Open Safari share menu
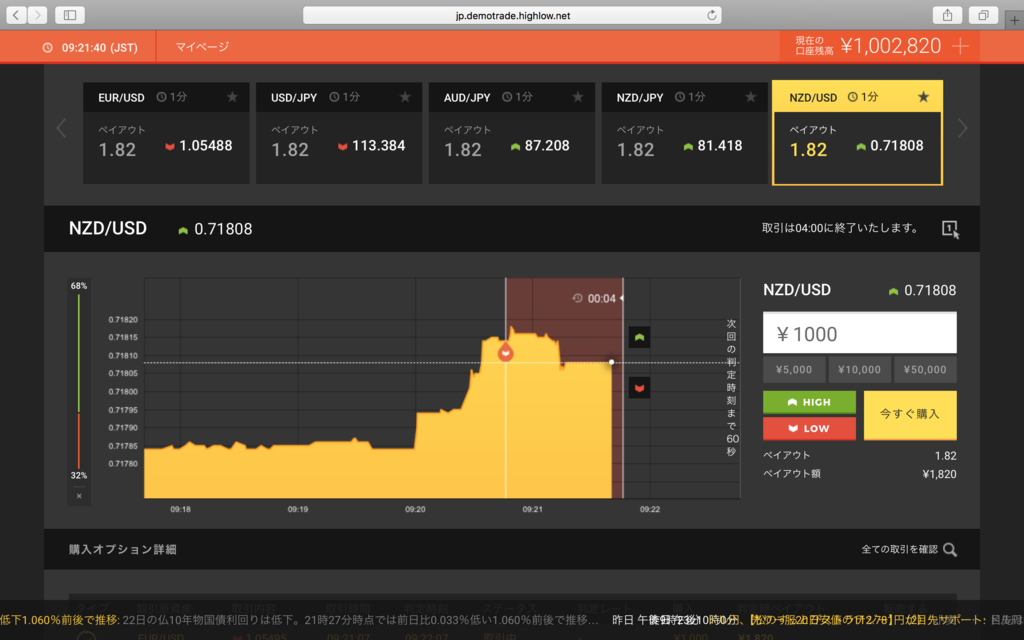Viewport: 1024px width, 640px height. [947, 15]
